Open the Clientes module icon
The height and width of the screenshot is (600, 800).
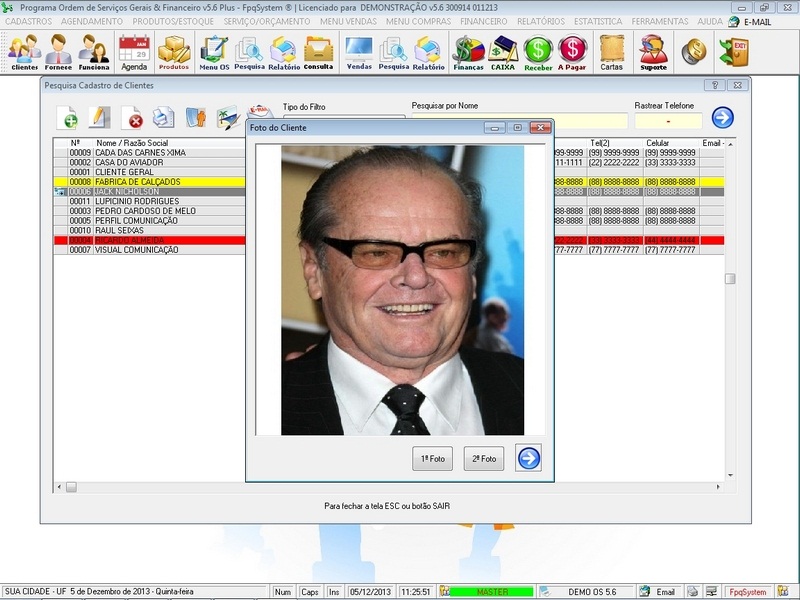point(23,51)
